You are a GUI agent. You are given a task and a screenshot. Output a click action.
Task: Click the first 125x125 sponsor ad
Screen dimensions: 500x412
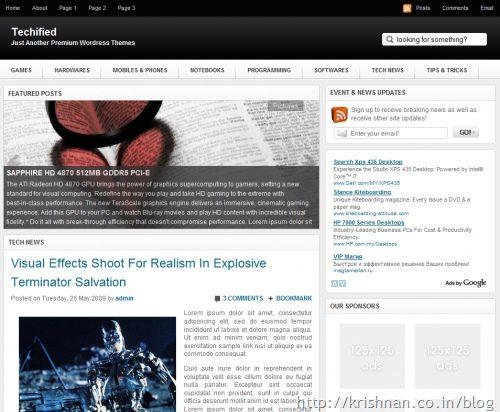tap(372, 356)
